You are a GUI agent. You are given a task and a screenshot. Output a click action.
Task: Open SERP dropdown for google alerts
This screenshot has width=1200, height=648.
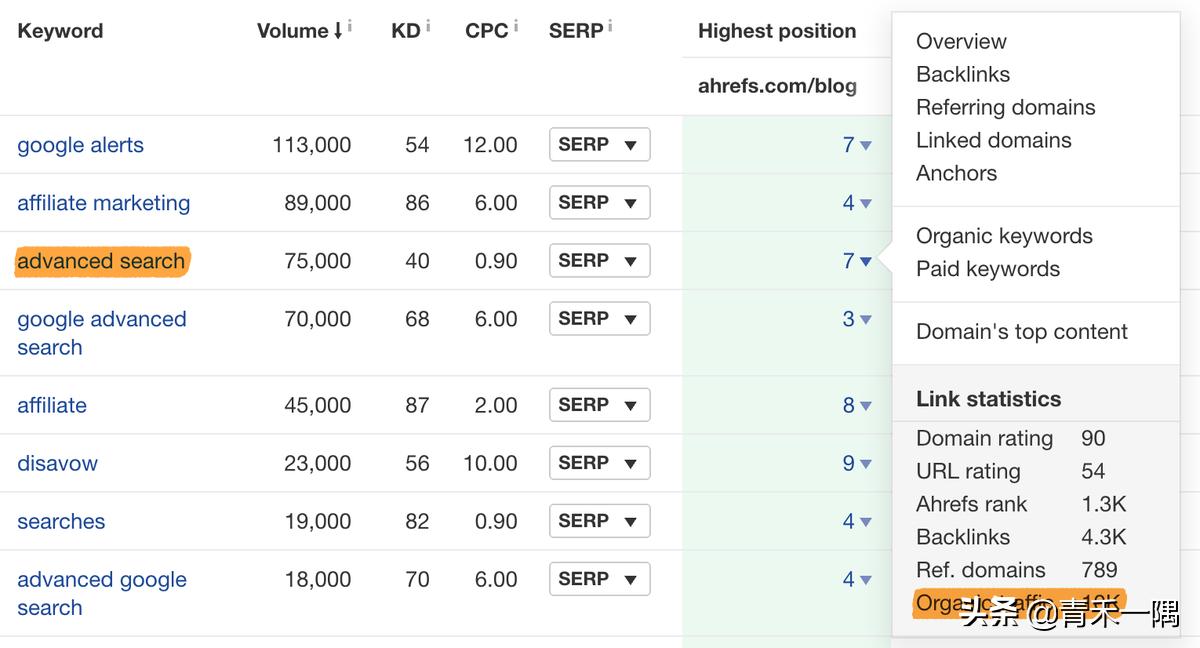(x=599, y=145)
